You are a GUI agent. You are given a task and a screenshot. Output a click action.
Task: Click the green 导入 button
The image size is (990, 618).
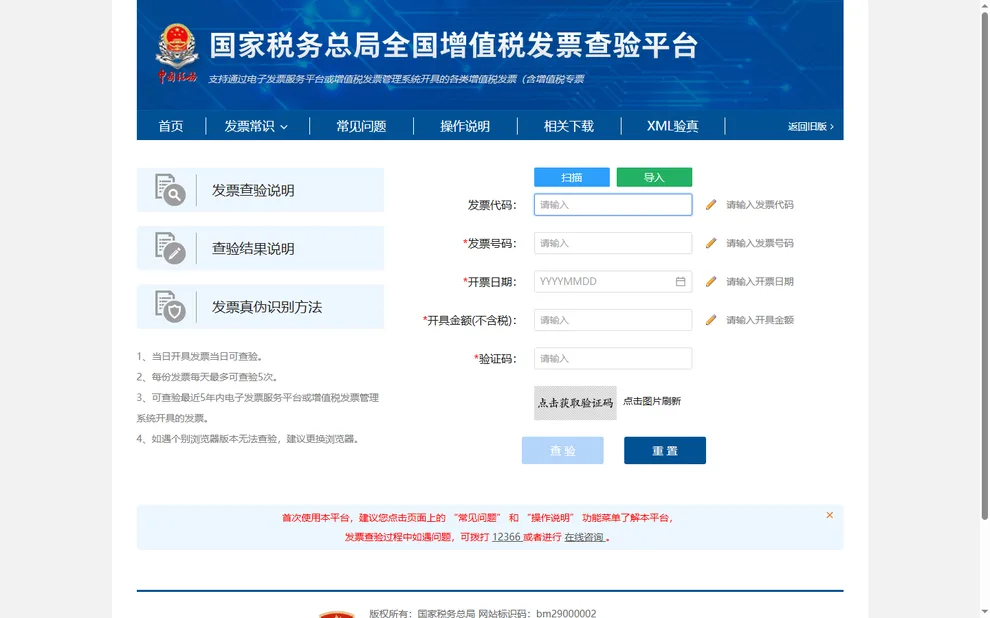coord(654,177)
